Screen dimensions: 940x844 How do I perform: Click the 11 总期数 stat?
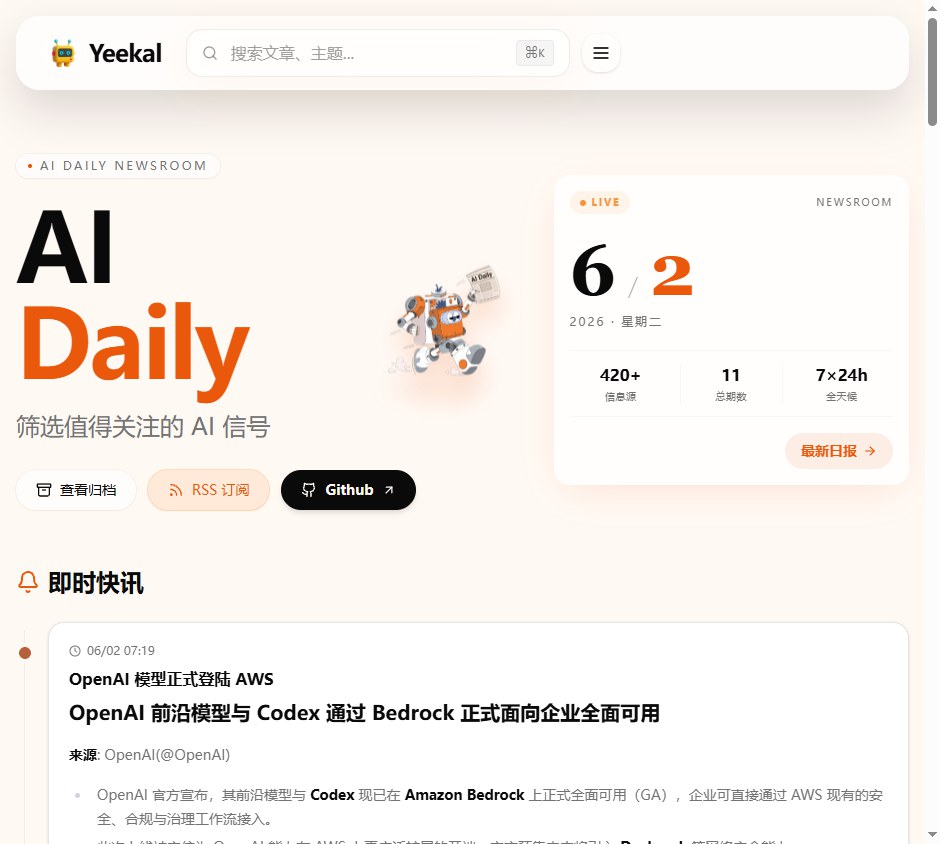click(x=731, y=384)
